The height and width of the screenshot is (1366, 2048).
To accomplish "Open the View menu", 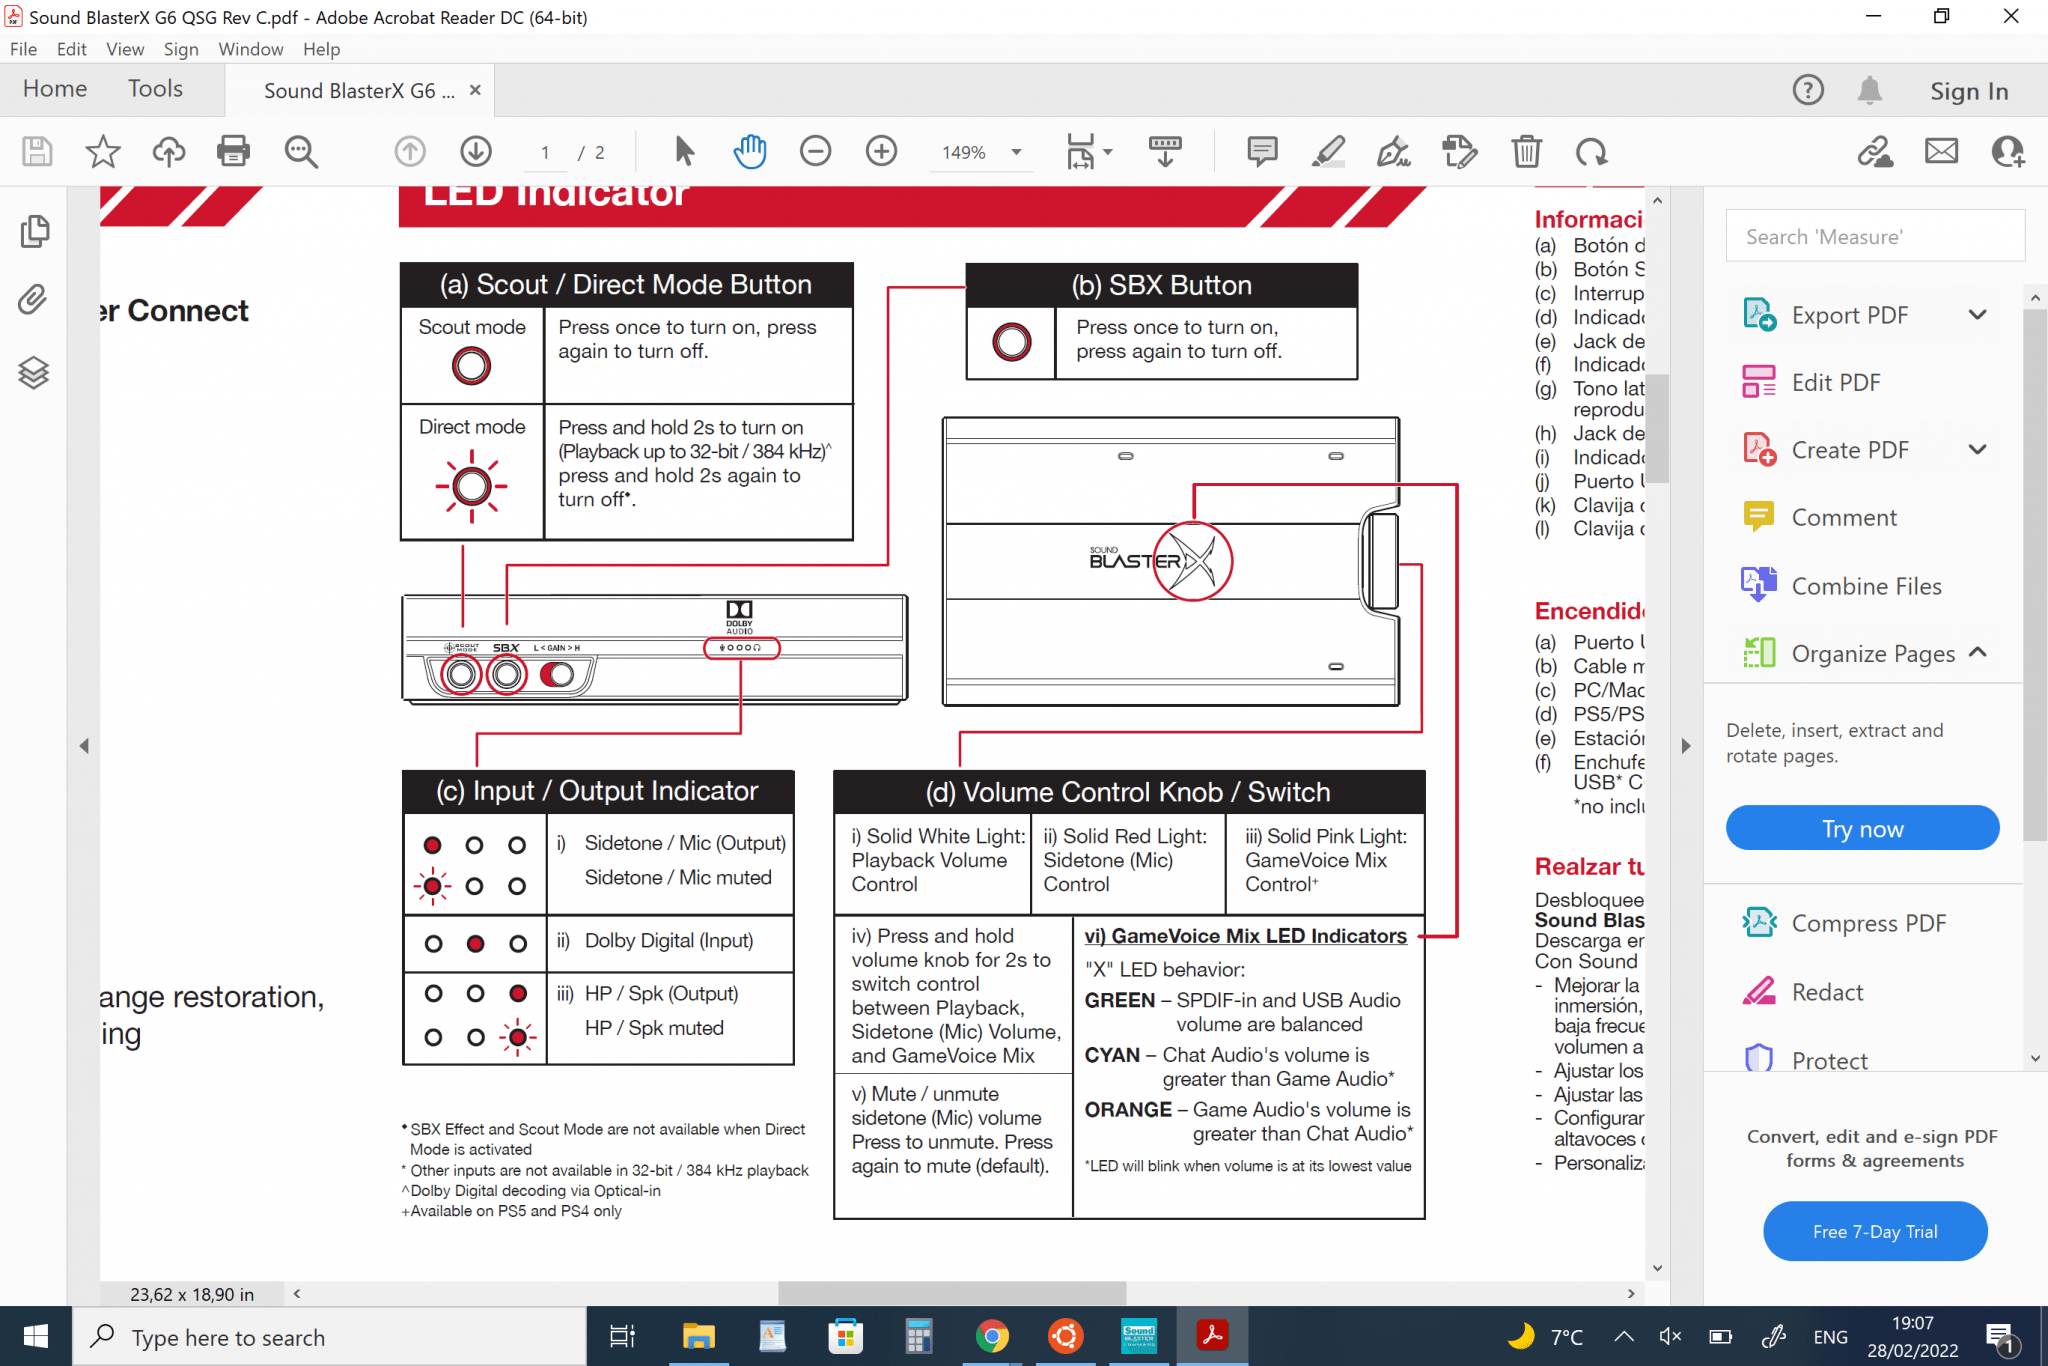I will tap(125, 49).
